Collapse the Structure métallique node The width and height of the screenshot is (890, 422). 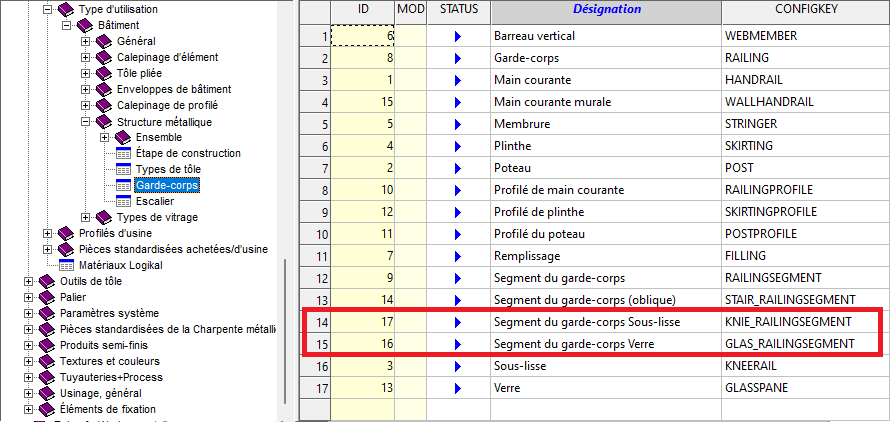pos(85,122)
